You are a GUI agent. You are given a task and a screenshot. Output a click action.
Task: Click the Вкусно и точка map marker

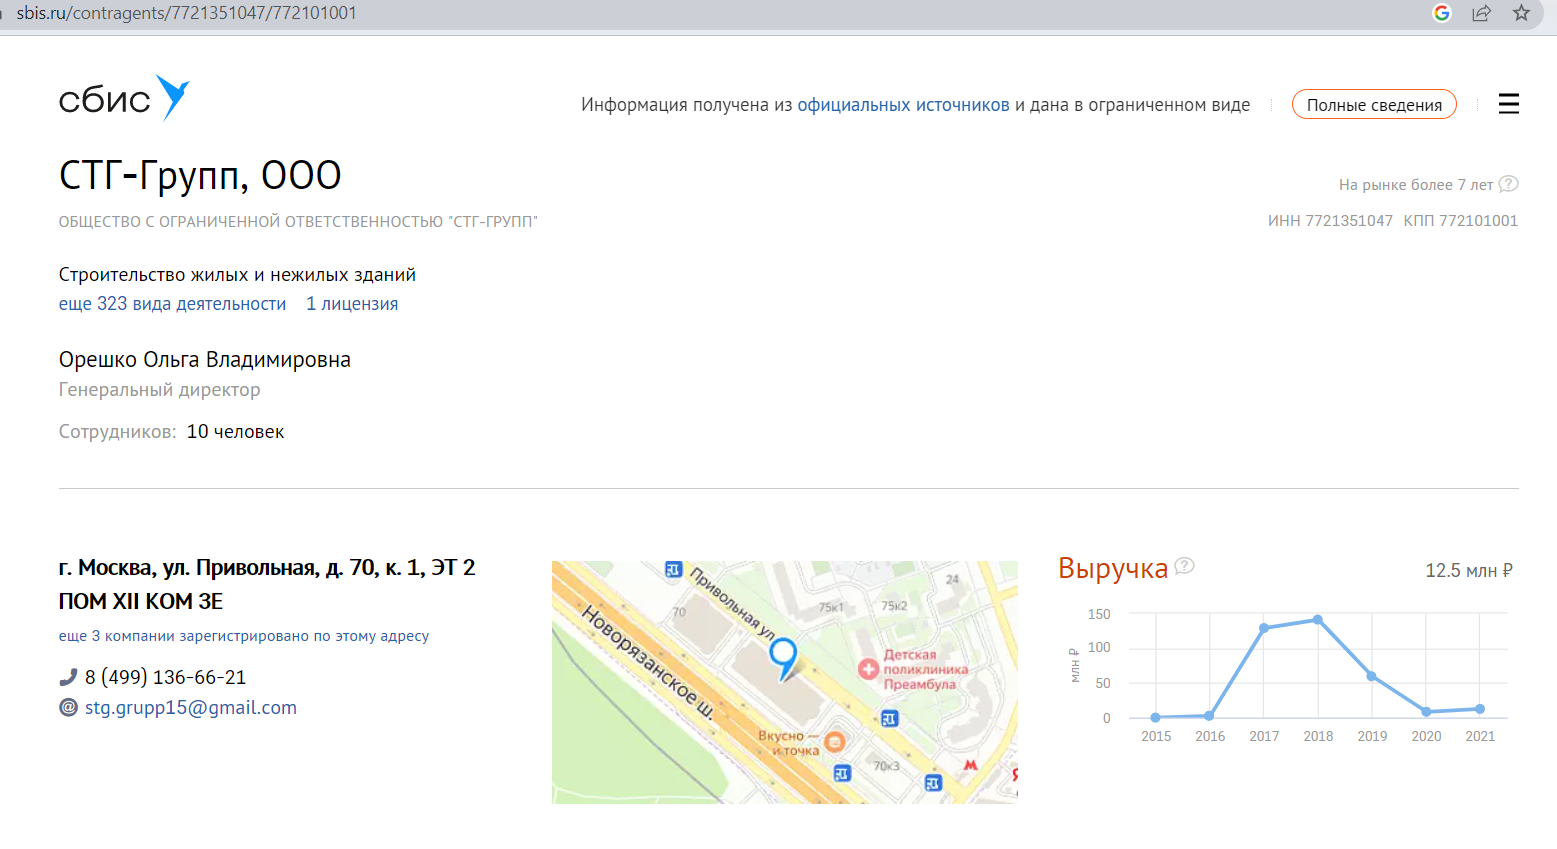click(x=834, y=742)
